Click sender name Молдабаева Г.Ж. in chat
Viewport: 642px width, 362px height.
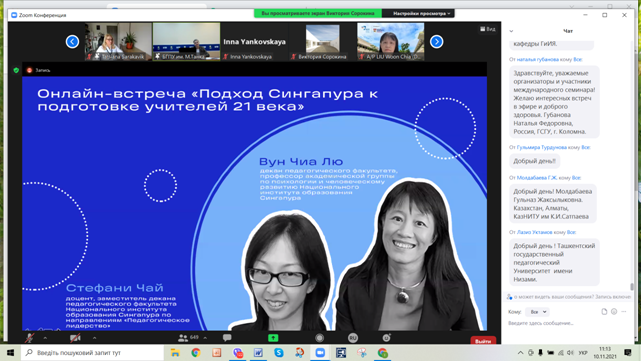536,178
